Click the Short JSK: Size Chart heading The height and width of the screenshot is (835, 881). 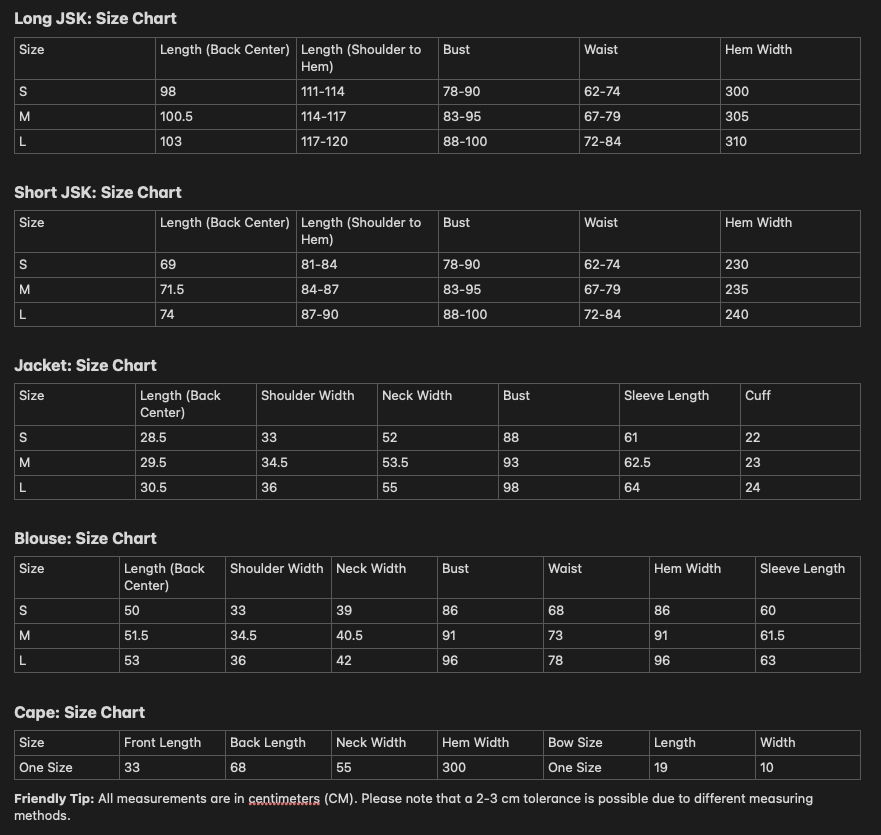(x=98, y=192)
